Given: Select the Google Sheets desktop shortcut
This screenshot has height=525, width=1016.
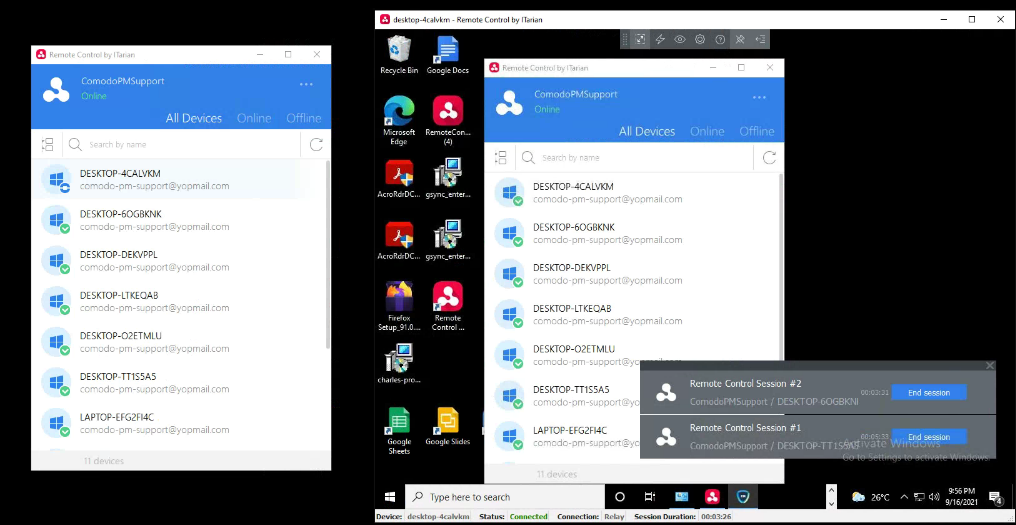Looking at the screenshot, I should click(x=399, y=431).
